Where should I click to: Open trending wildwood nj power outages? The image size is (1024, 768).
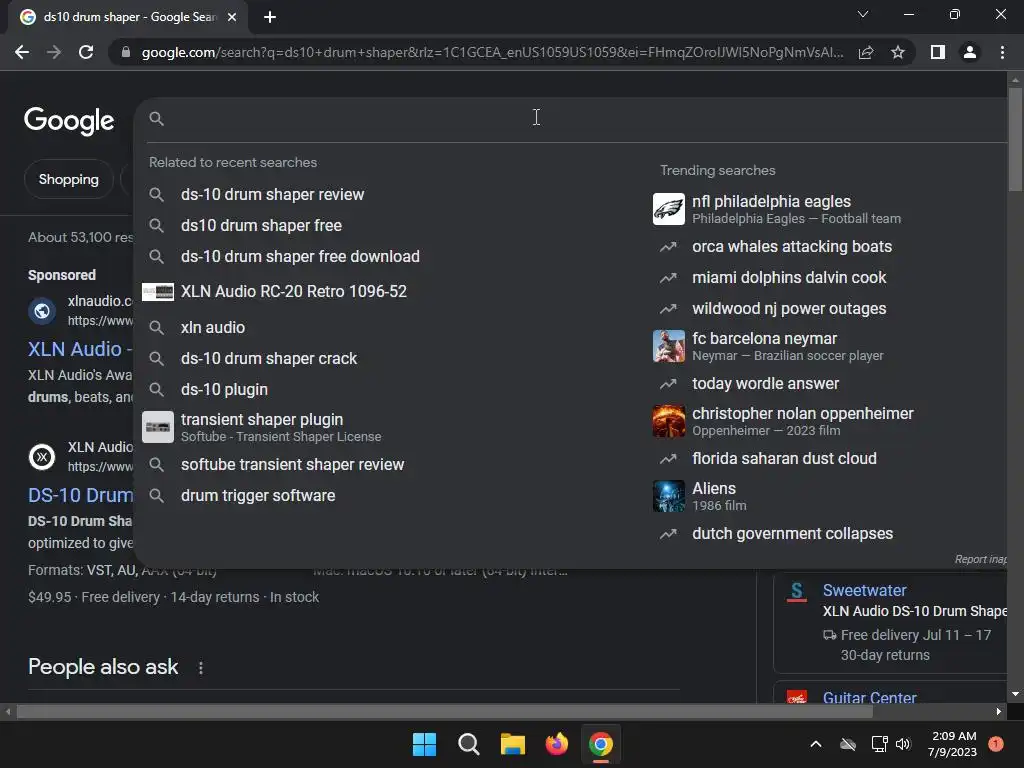click(789, 309)
